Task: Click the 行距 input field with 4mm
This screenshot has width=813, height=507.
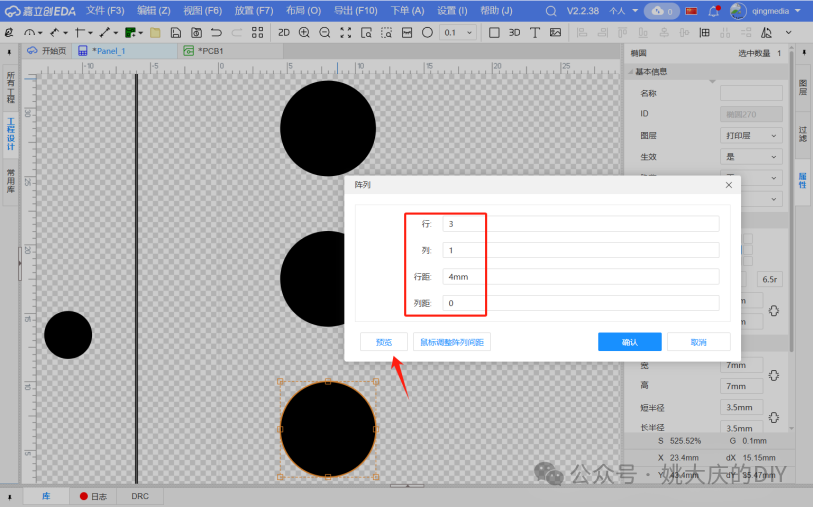Action: [x=581, y=277]
